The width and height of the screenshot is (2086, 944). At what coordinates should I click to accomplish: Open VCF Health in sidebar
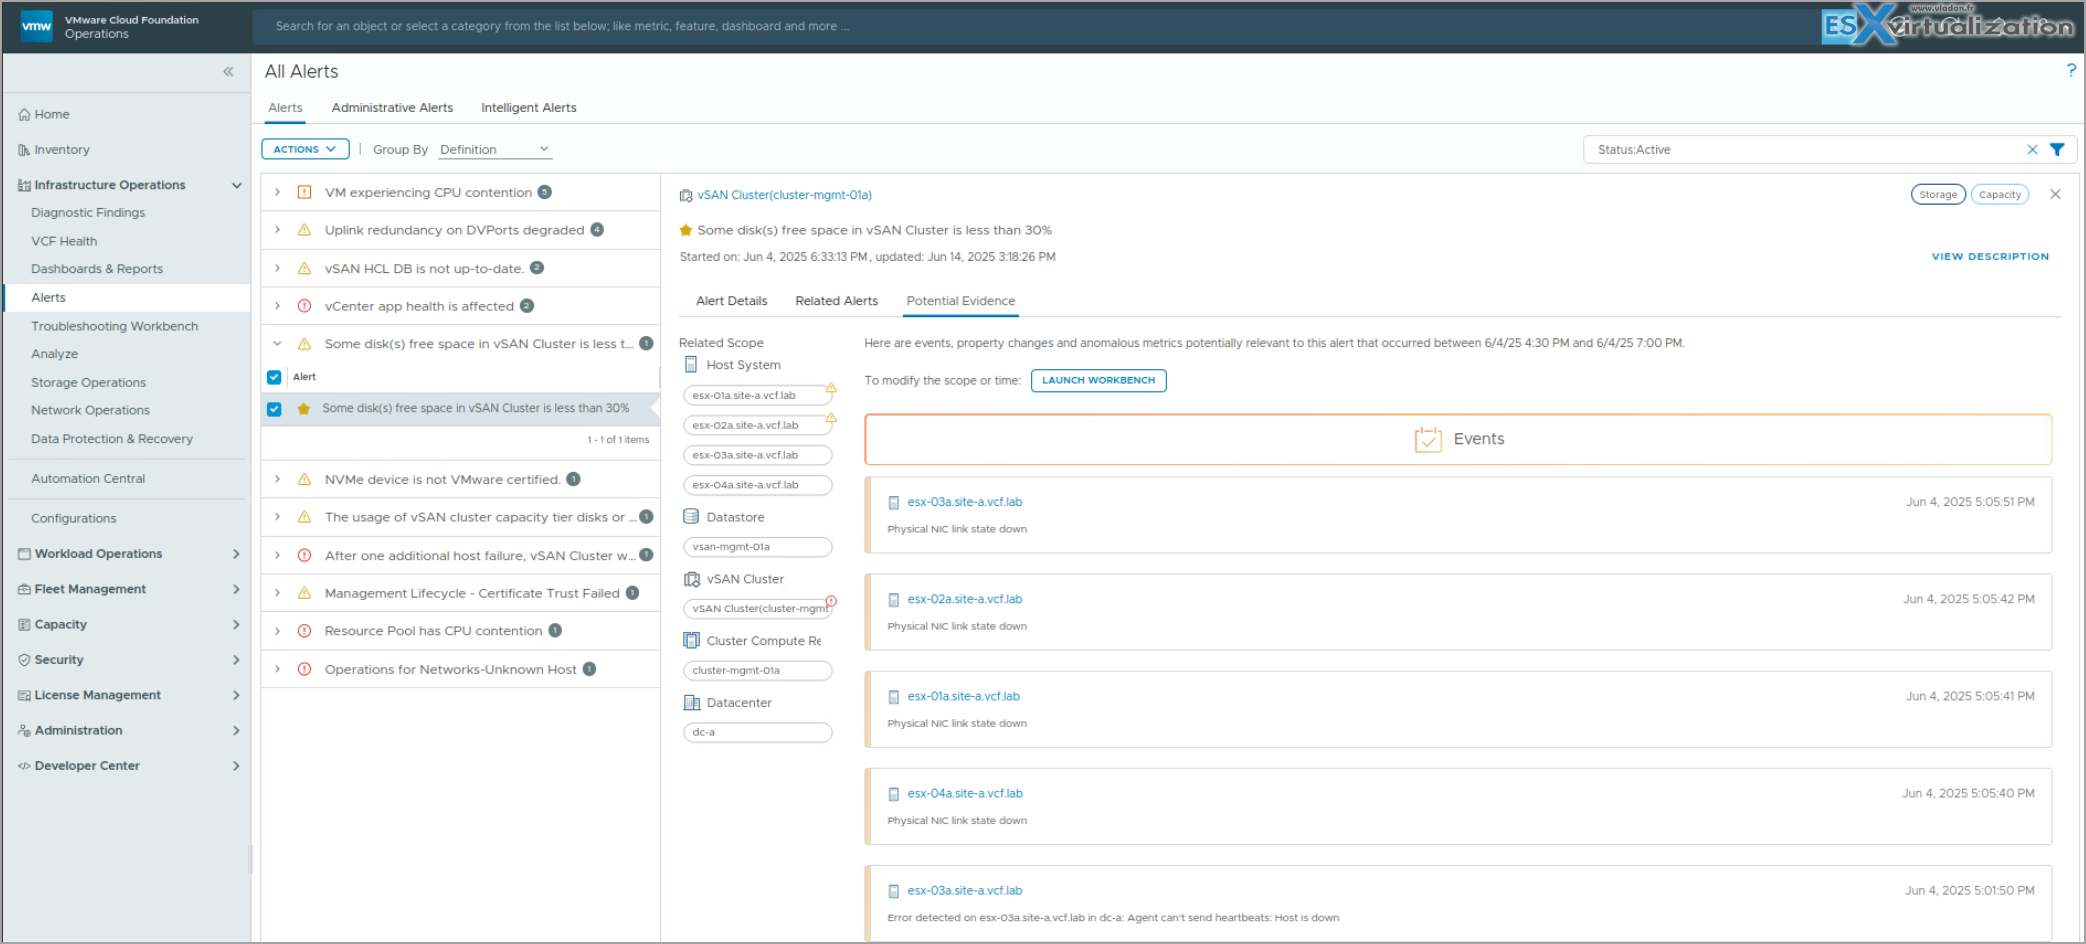tap(64, 241)
